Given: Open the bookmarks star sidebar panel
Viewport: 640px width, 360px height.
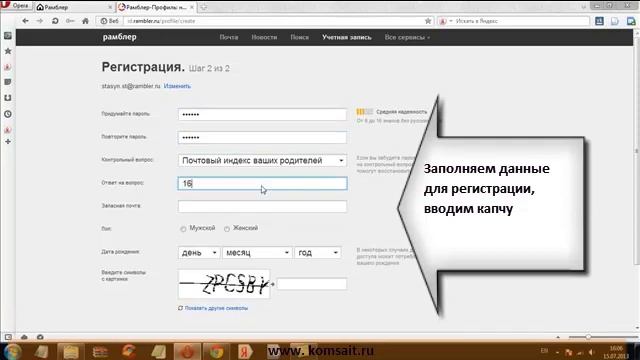Looking at the screenshot, I should click(8, 51).
